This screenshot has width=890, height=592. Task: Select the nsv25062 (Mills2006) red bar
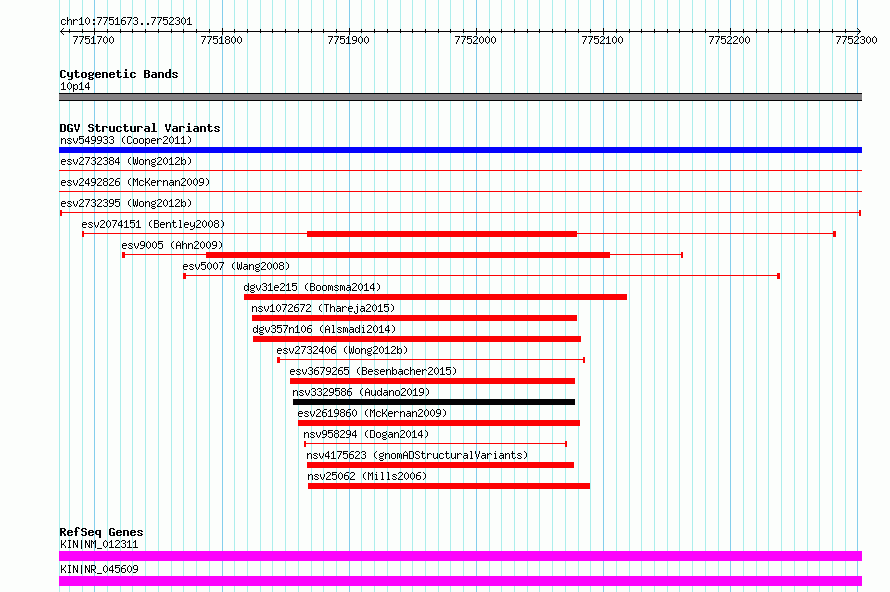tap(449, 486)
